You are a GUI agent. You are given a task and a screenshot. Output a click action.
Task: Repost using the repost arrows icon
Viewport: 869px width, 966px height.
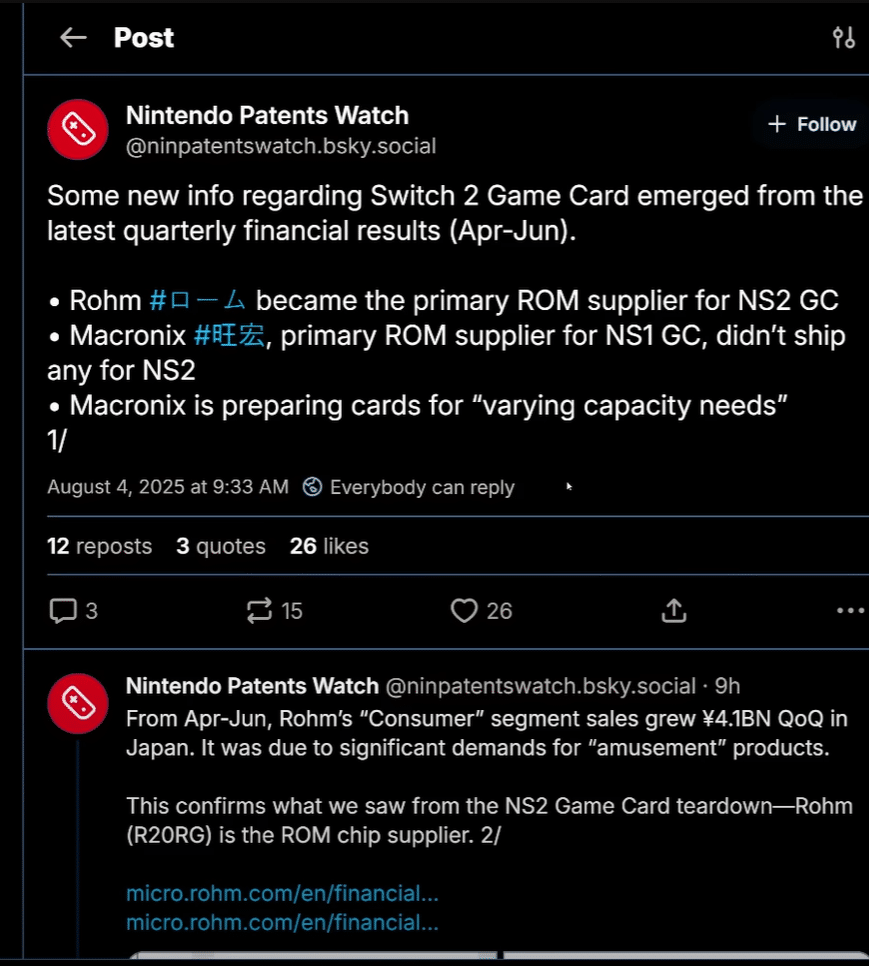tap(259, 611)
